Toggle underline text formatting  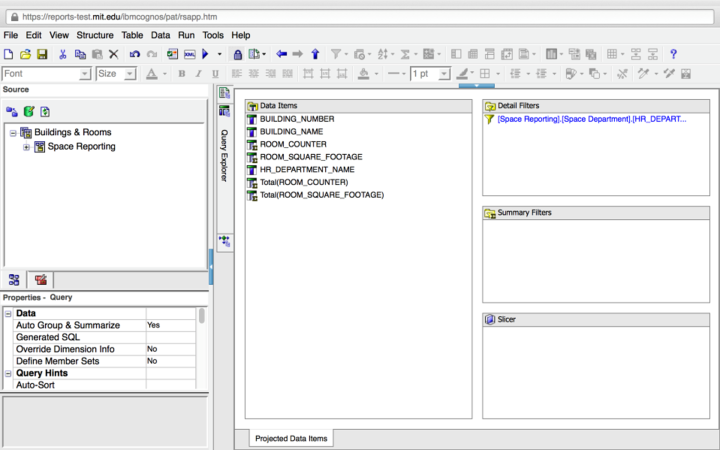point(213,74)
